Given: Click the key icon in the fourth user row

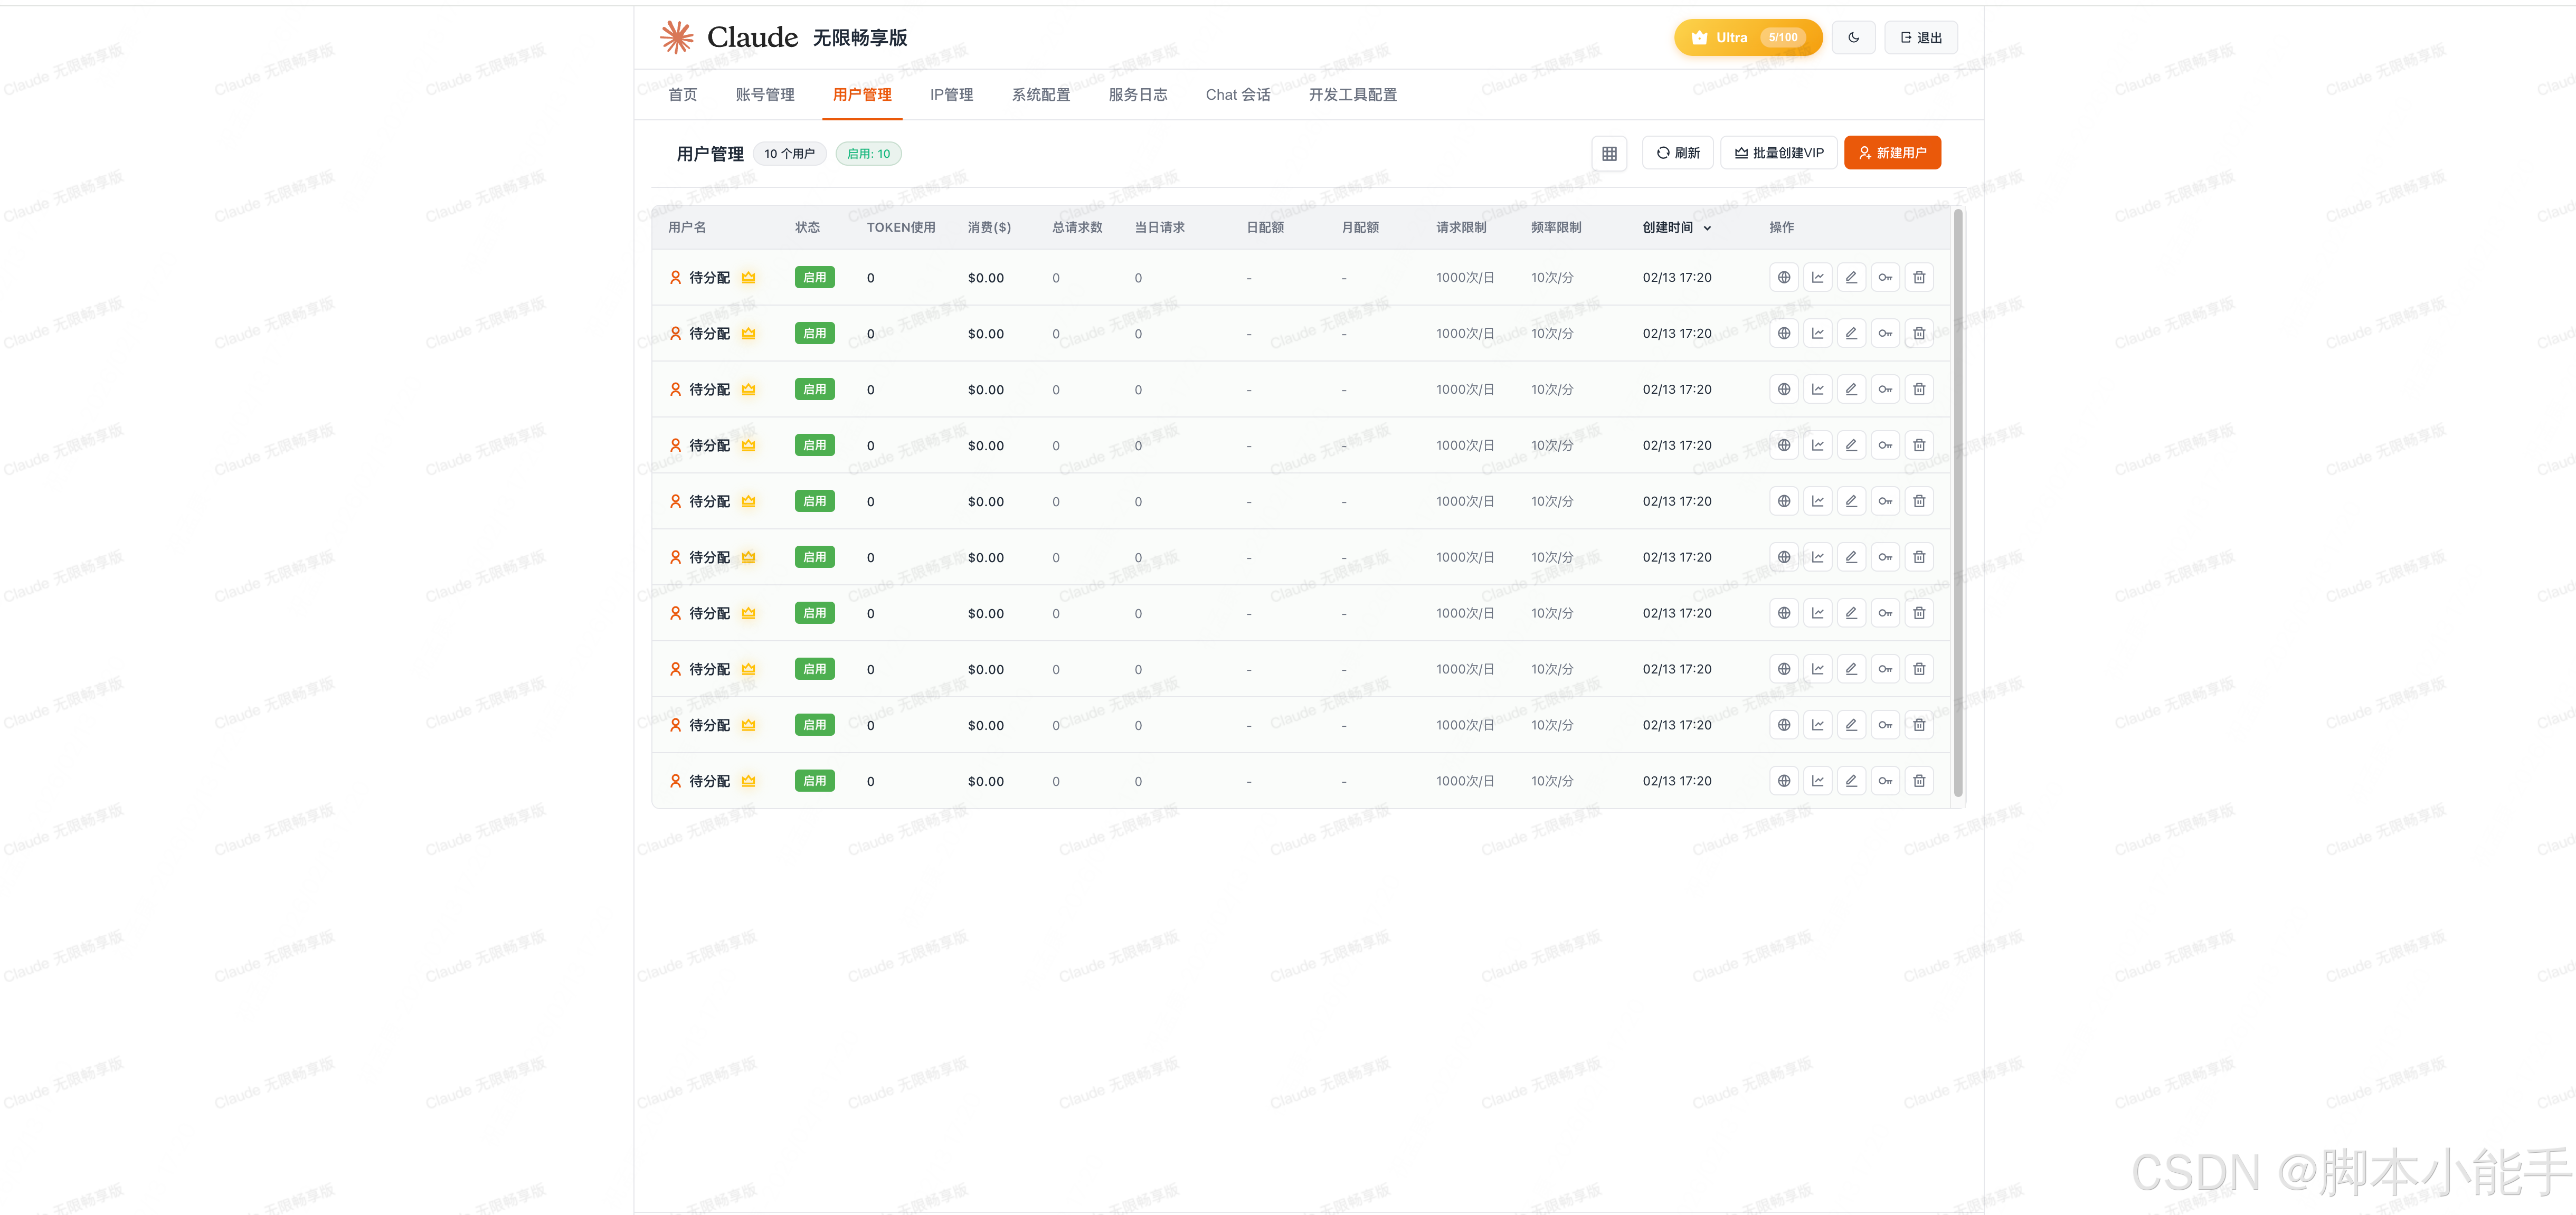Looking at the screenshot, I should tap(1885, 446).
